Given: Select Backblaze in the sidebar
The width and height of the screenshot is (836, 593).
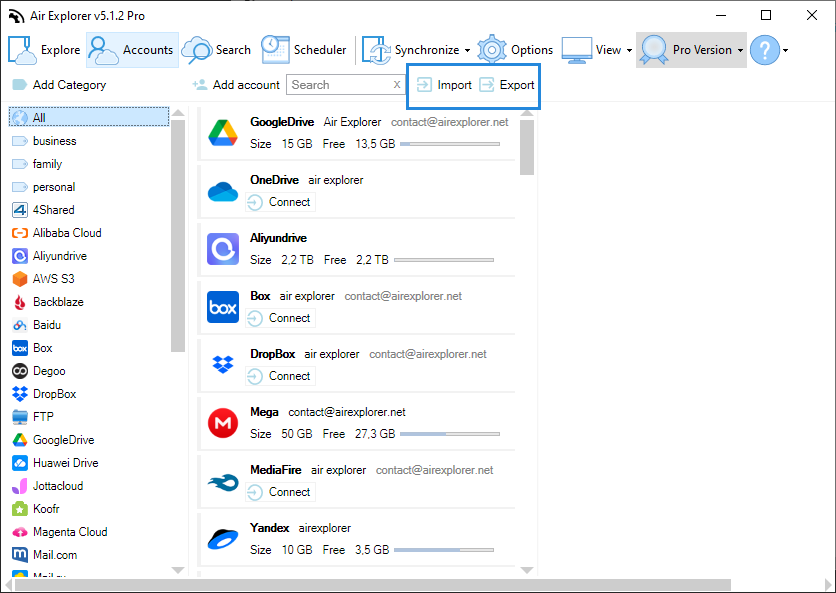Looking at the screenshot, I should [47, 301].
